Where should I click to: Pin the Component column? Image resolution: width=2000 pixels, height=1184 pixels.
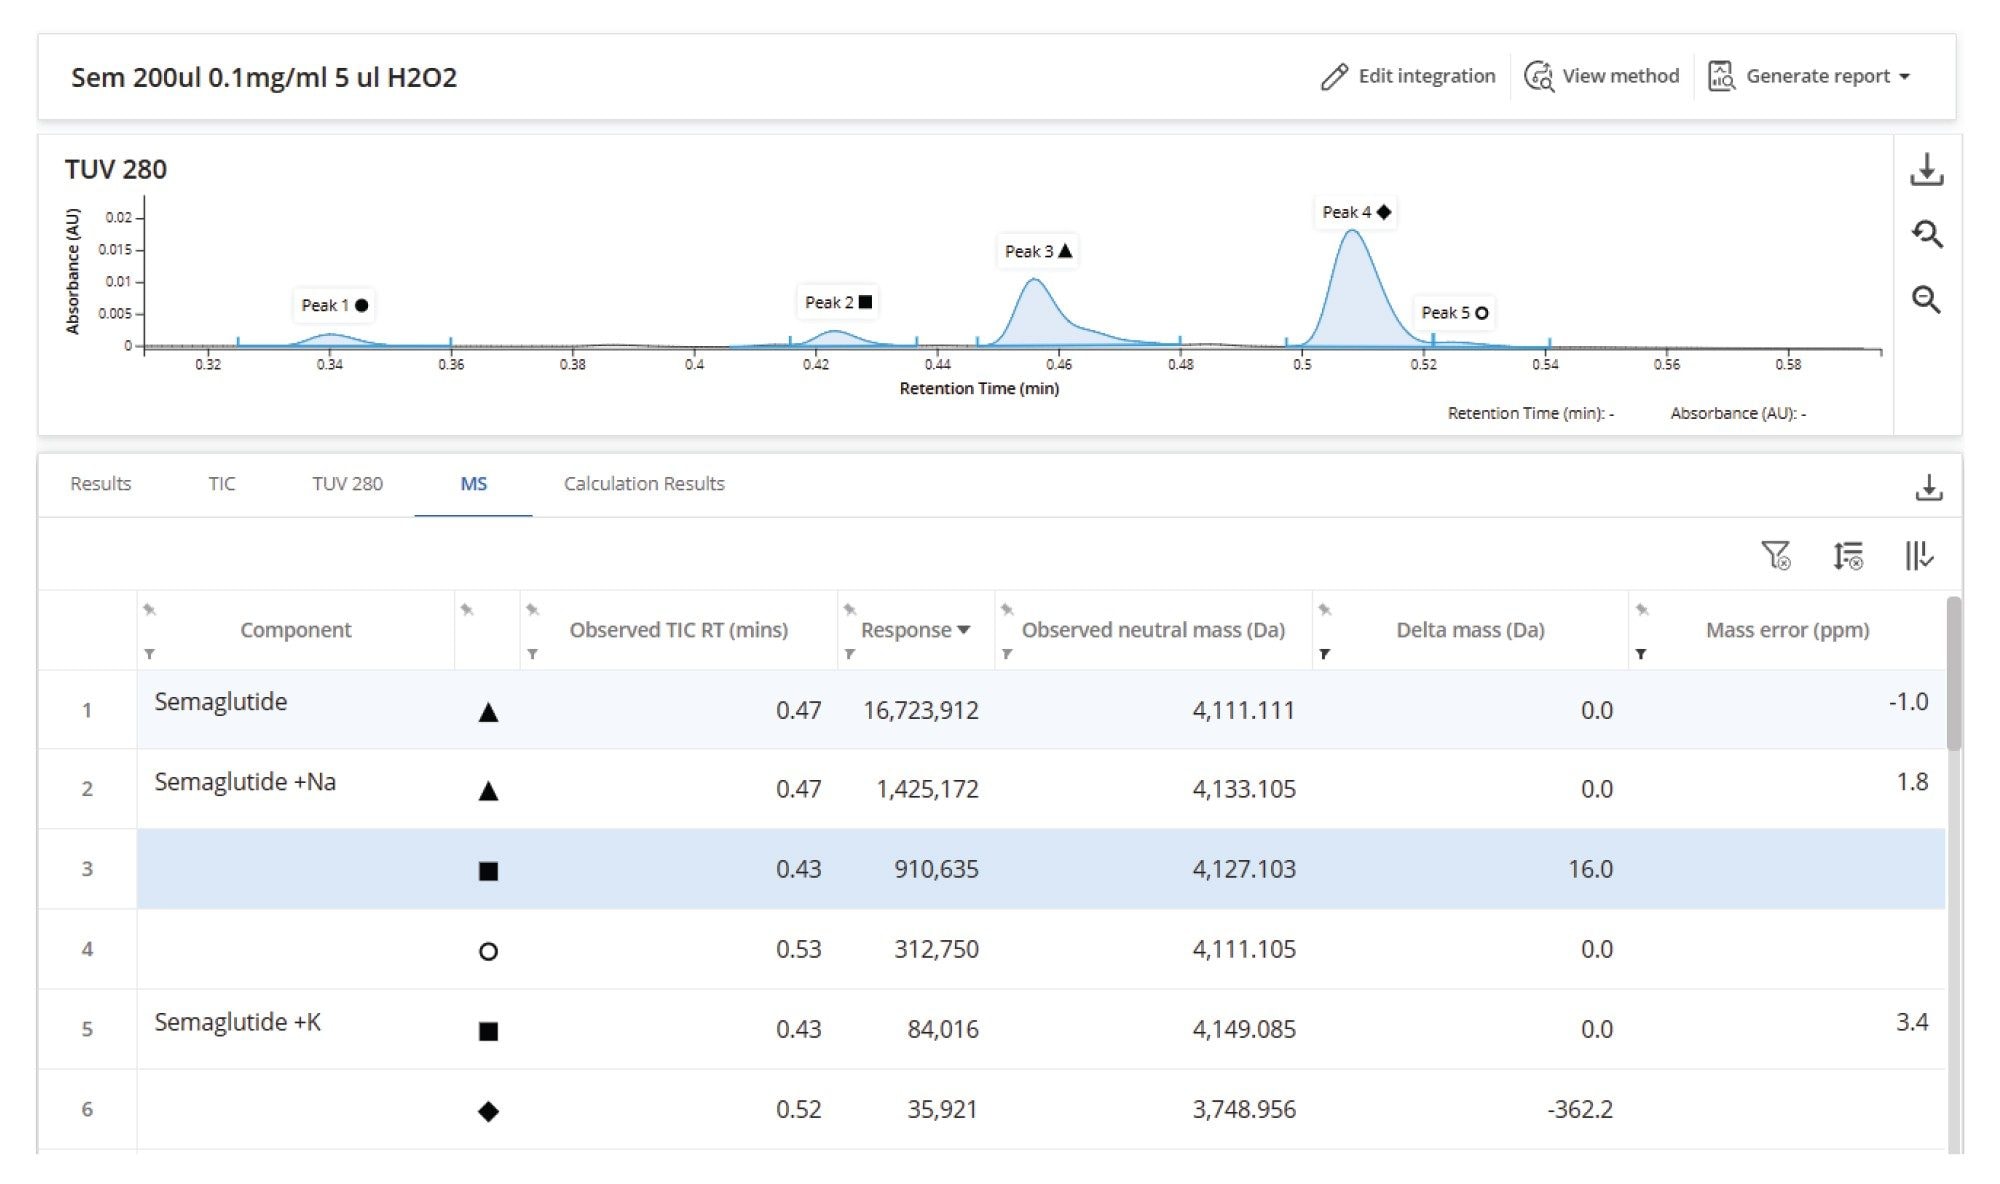pyautogui.click(x=149, y=610)
